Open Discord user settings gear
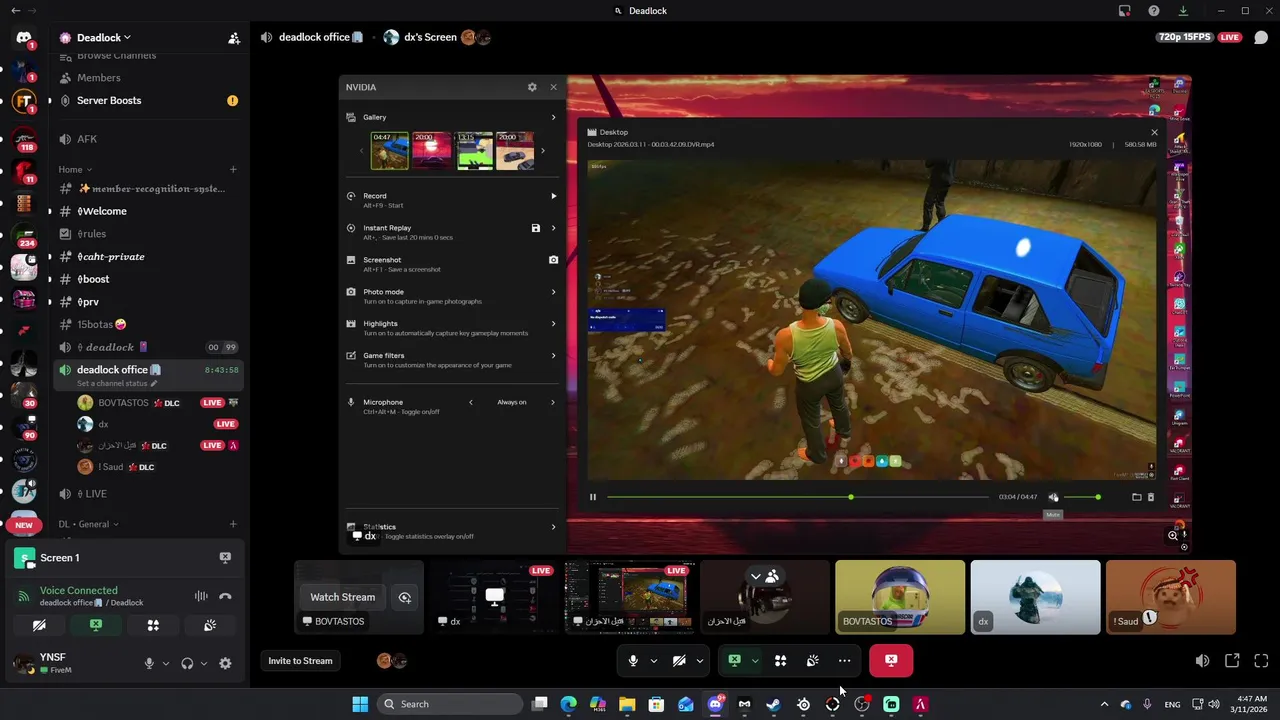Viewport: 1280px width, 720px height. [225, 663]
